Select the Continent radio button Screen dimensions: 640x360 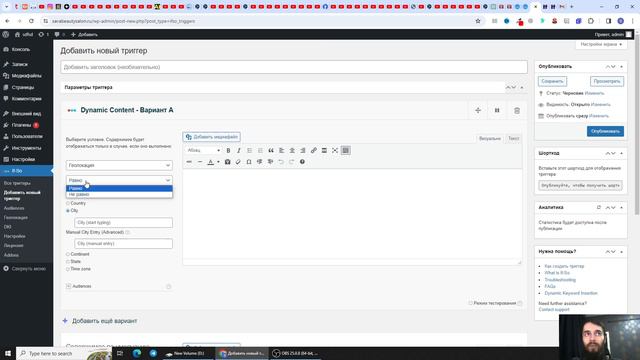pos(68,254)
